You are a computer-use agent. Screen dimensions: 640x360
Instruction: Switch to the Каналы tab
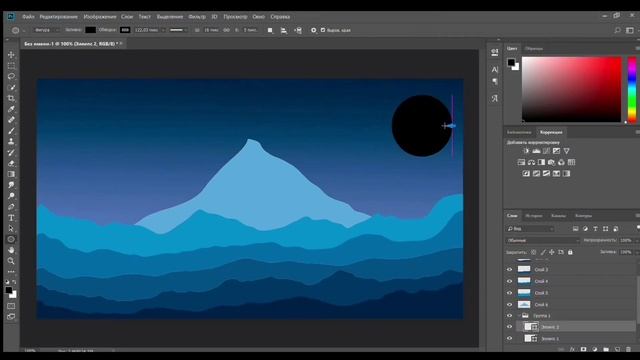tap(558, 216)
